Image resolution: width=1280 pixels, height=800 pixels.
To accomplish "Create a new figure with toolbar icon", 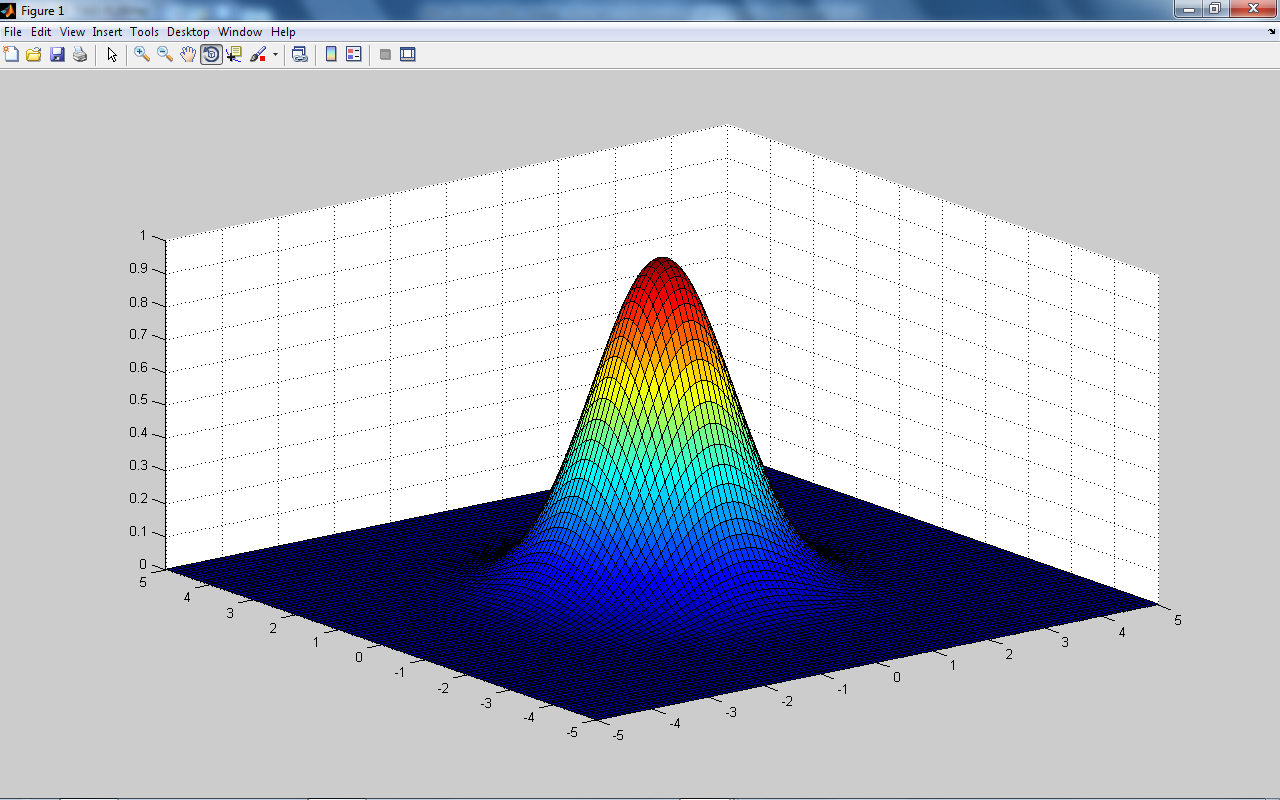I will click(x=11, y=54).
